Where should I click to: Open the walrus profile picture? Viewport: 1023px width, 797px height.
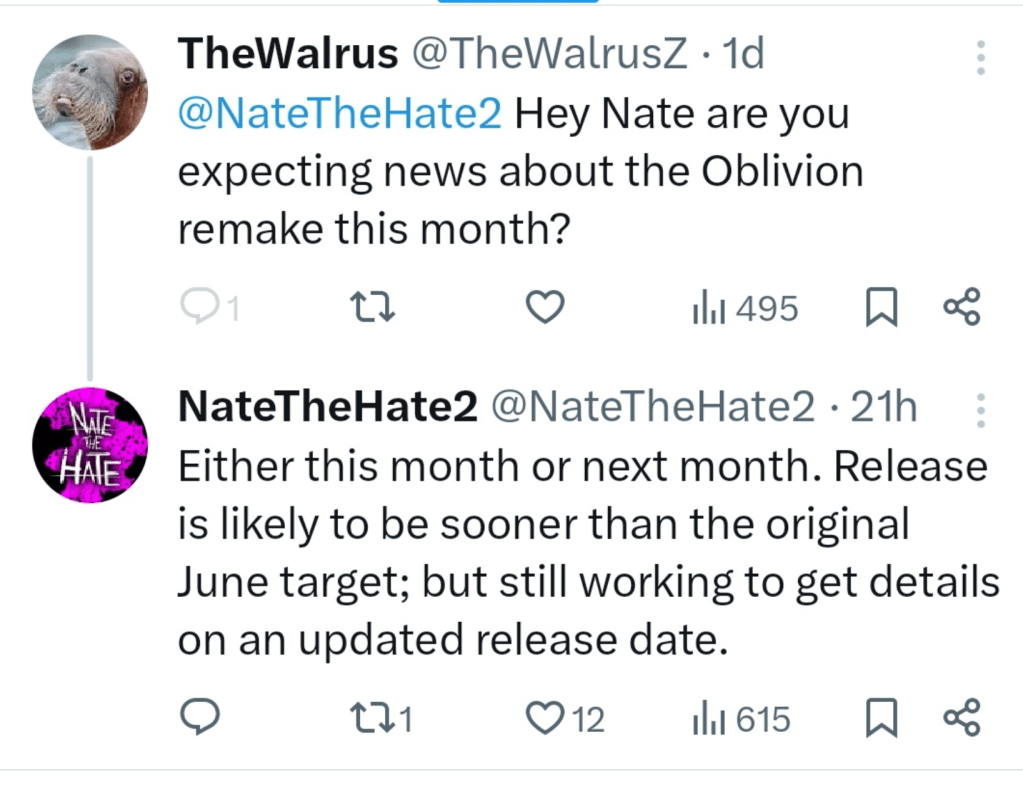90,92
